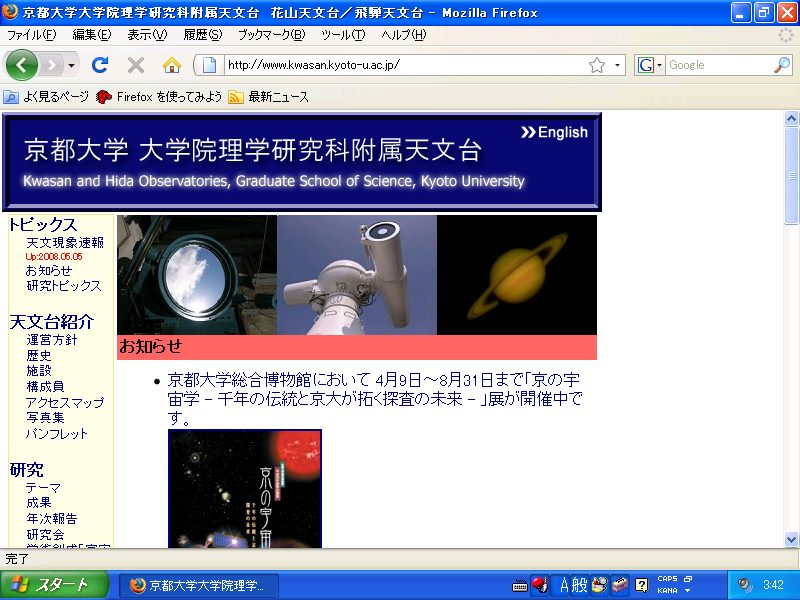Screen dimensions: 800x600
Task: Select the Firefox 京都大学大学院理学 taskbar button
Action: point(199,585)
